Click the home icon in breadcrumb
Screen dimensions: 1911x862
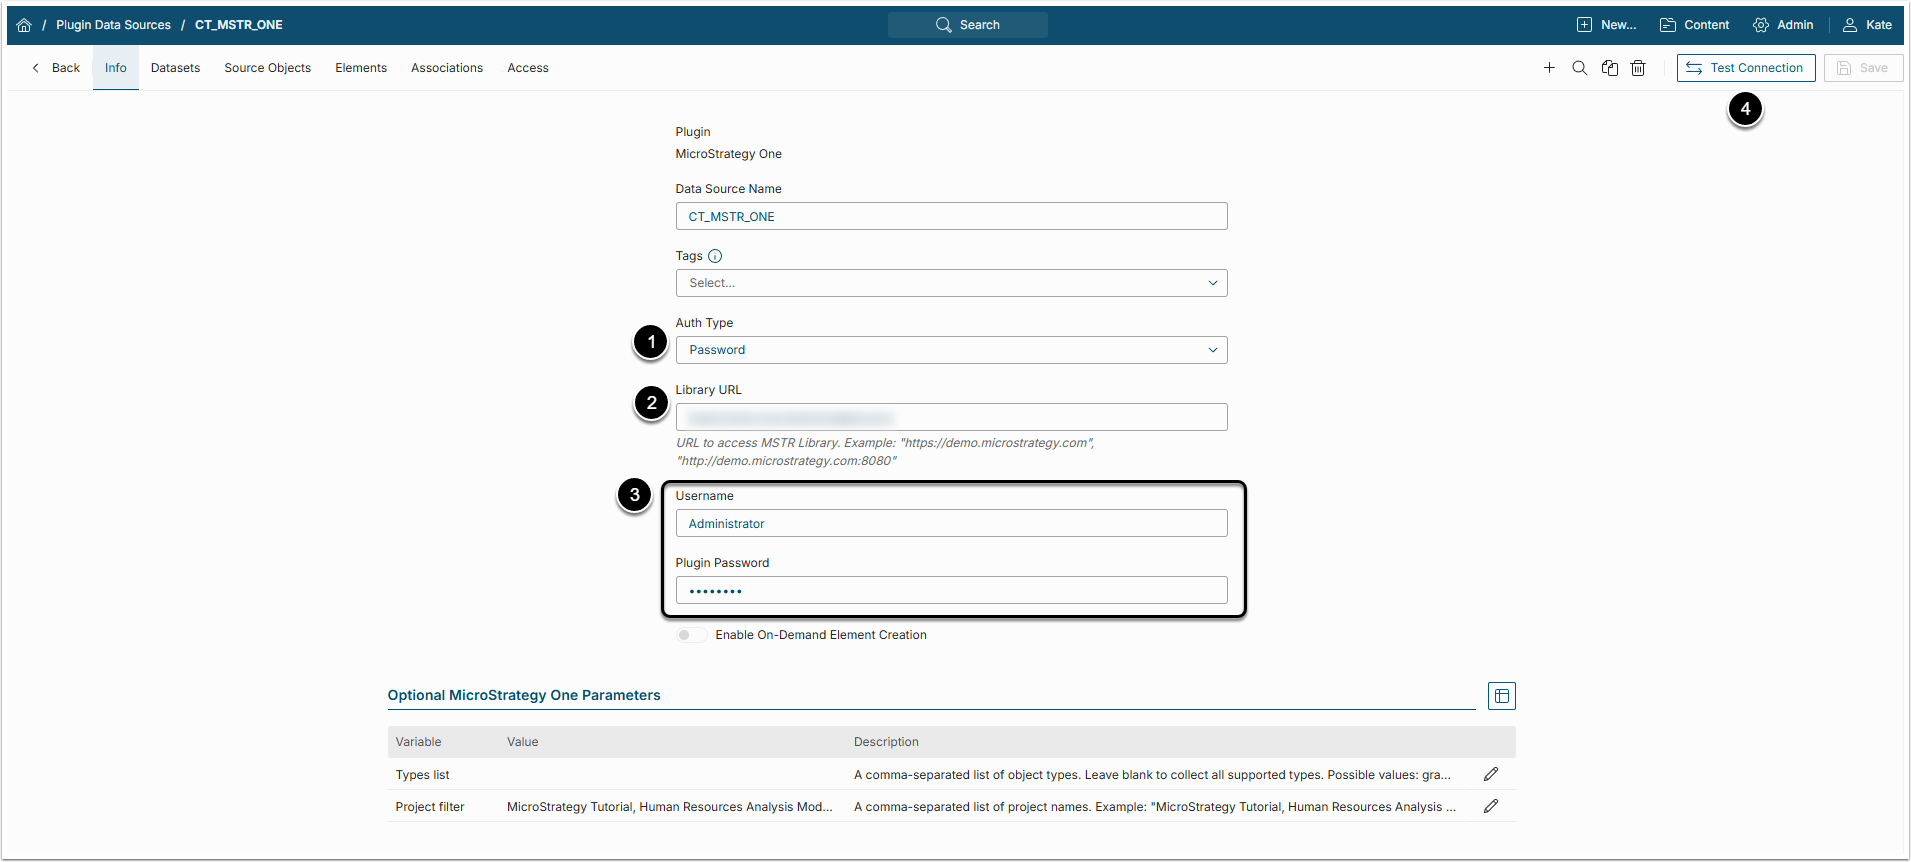(x=24, y=25)
